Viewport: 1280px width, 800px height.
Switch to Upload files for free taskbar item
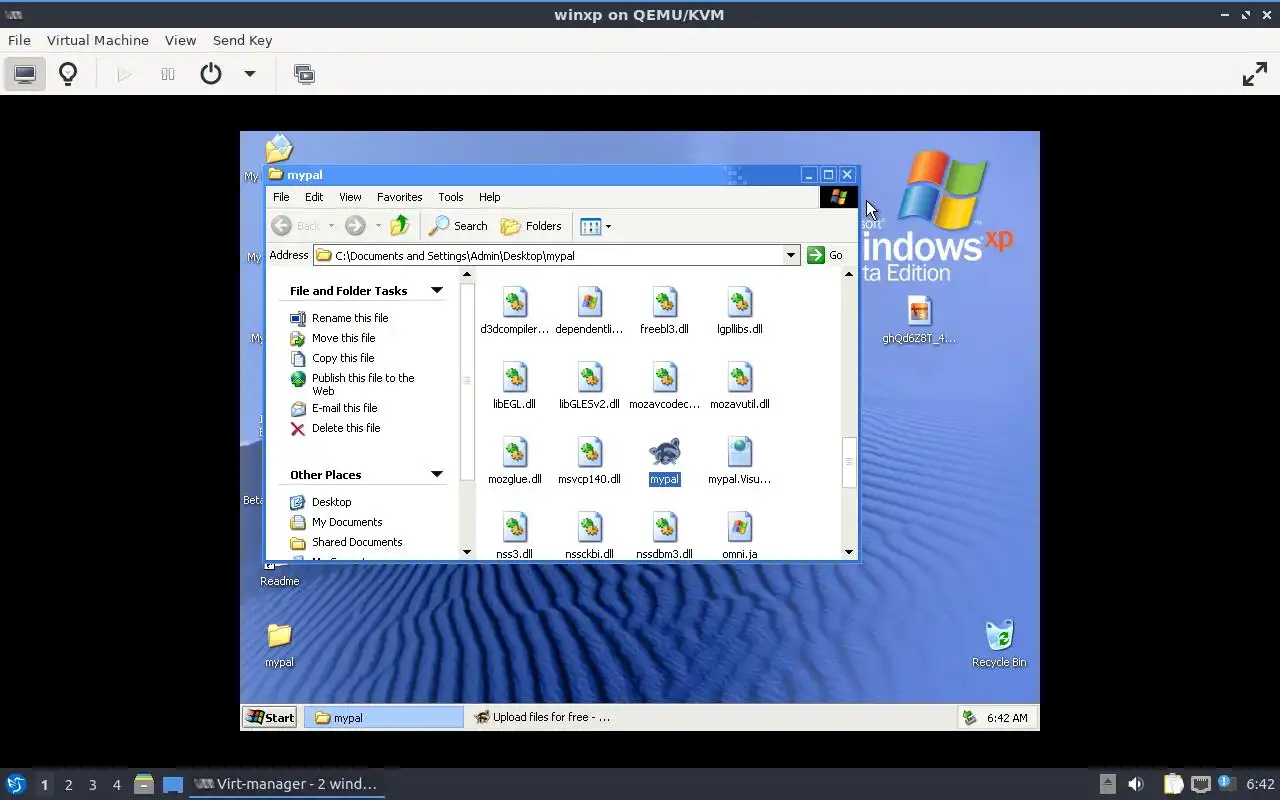tap(543, 717)
